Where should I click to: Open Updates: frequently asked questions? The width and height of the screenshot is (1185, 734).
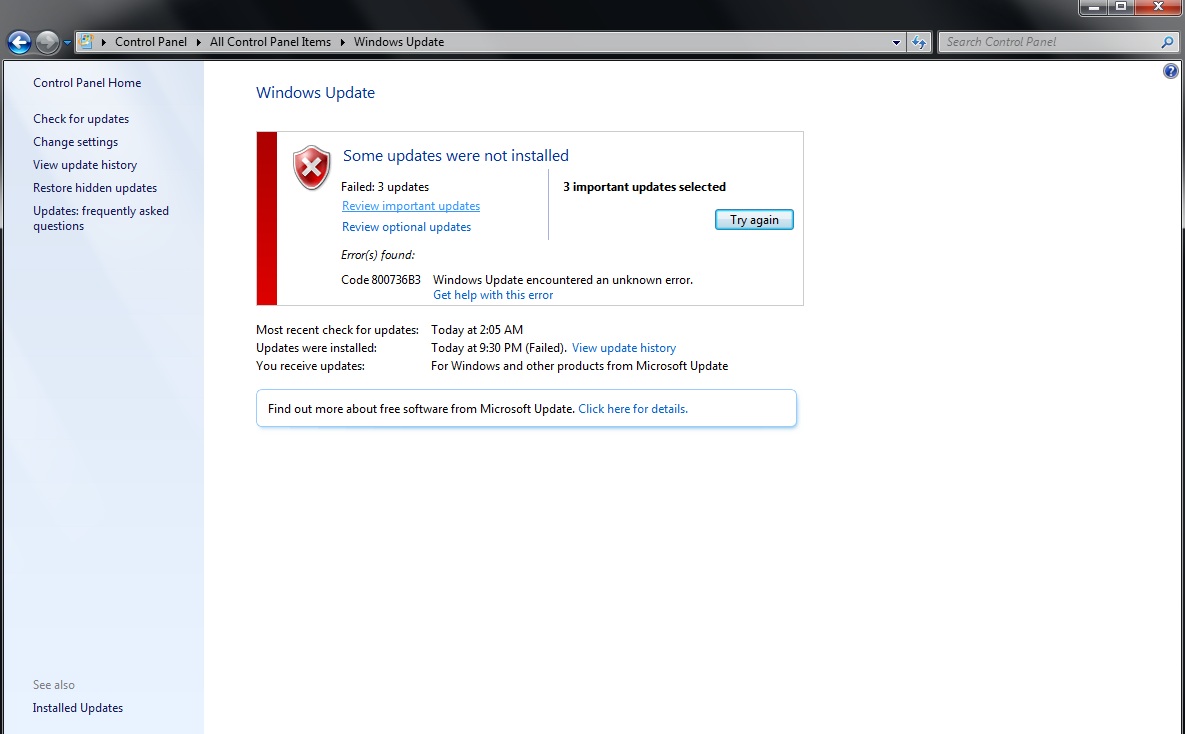tap(101, 218)
